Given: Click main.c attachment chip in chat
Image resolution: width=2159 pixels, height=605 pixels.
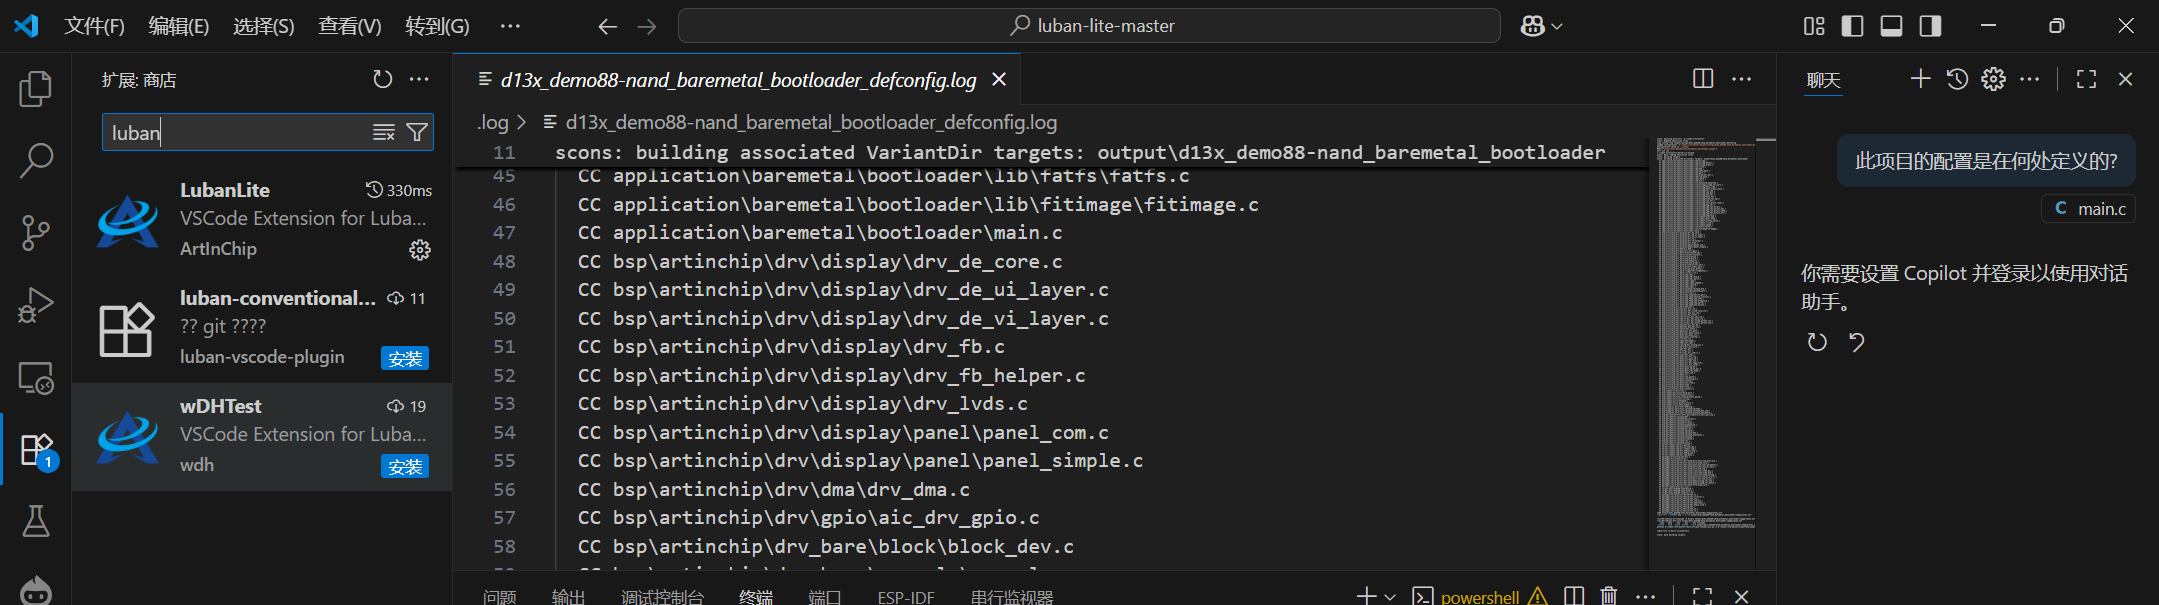Looking at the screenshot, I should [2088, 209].
